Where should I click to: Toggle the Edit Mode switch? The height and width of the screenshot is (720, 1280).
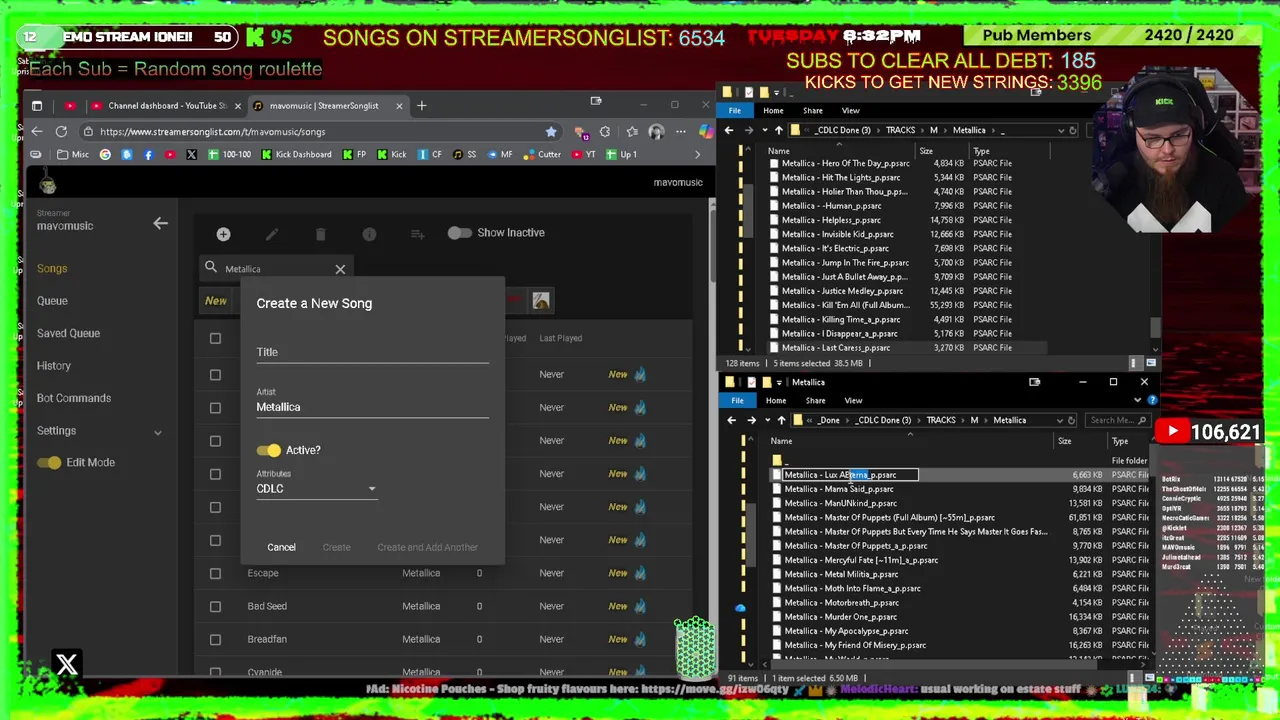pyautogui.click(x=48, y=462)
